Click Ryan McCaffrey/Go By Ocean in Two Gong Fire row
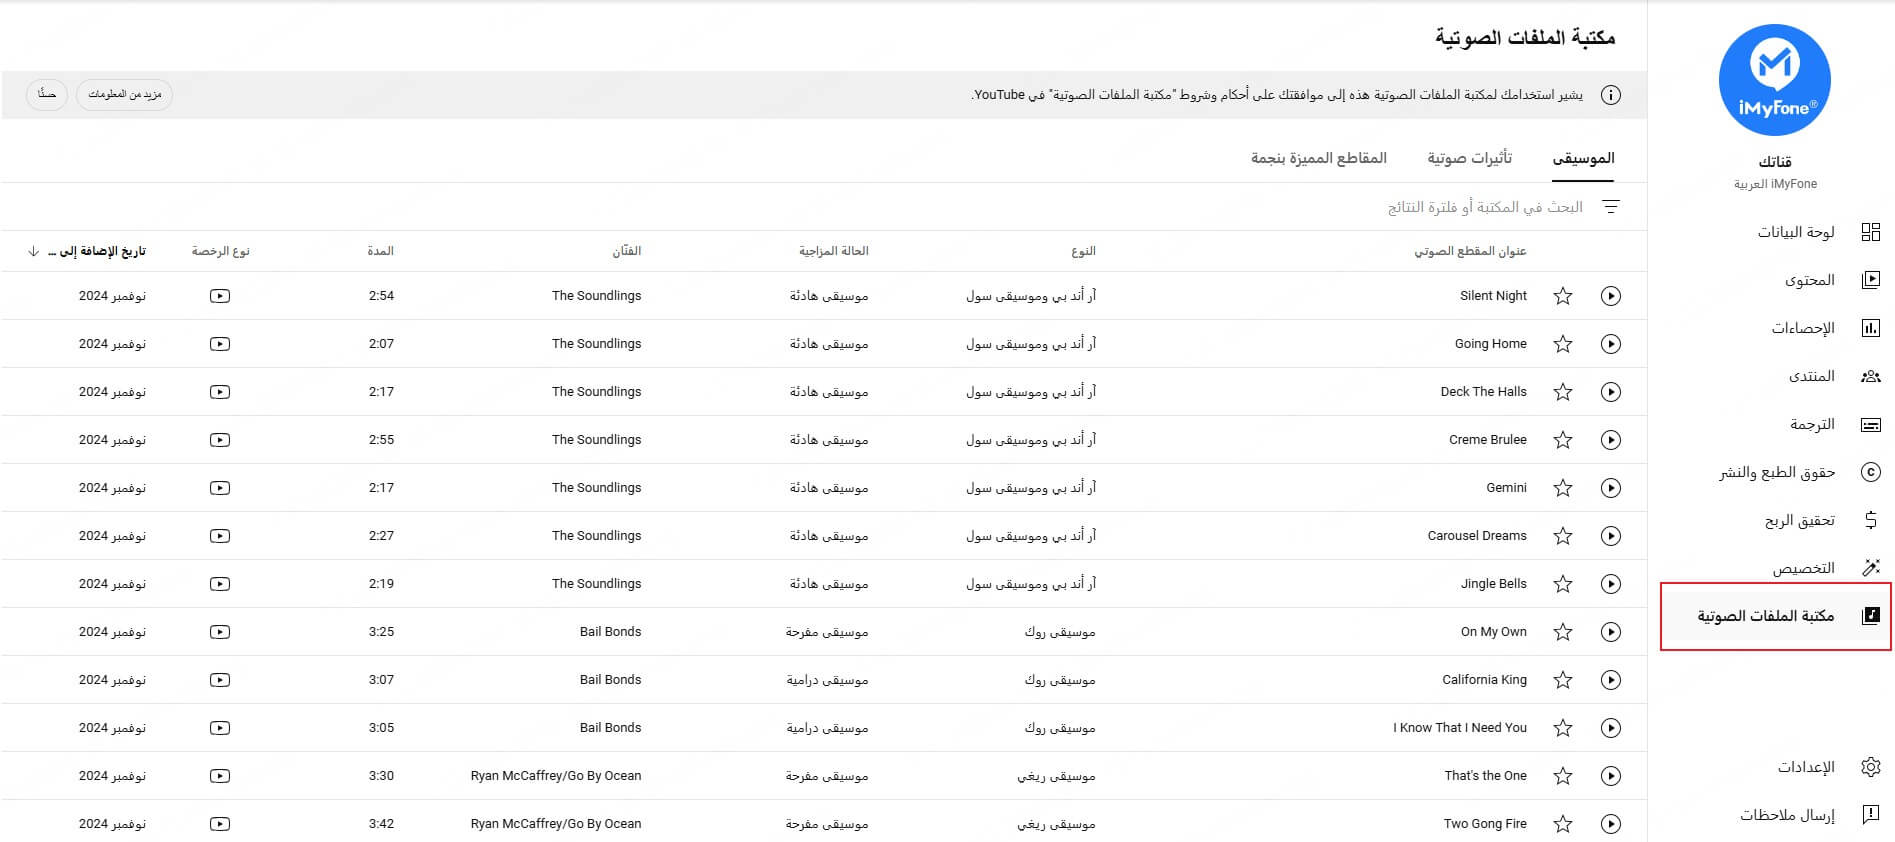Image resolution: width=1895 pixels, height=842 pixels. click(x=556, y=824)
